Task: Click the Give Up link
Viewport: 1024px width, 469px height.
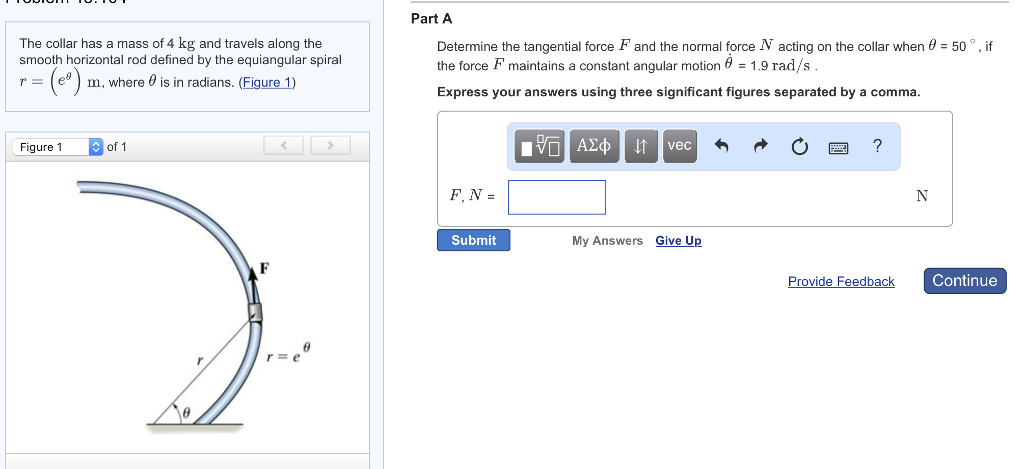Action: [x=678, y=241]
